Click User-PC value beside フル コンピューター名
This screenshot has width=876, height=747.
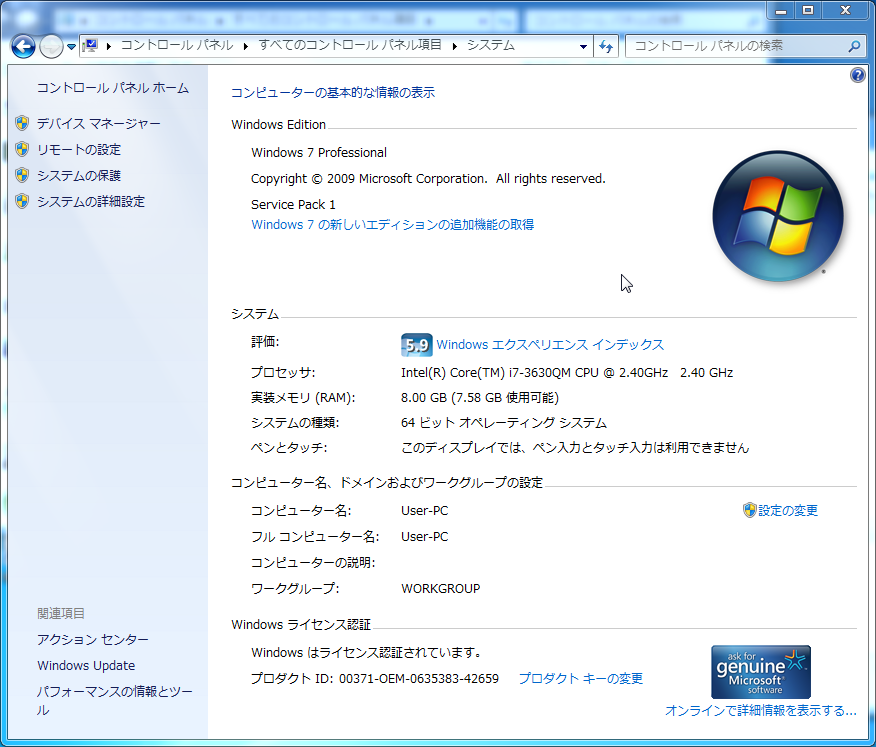[424, 537]
